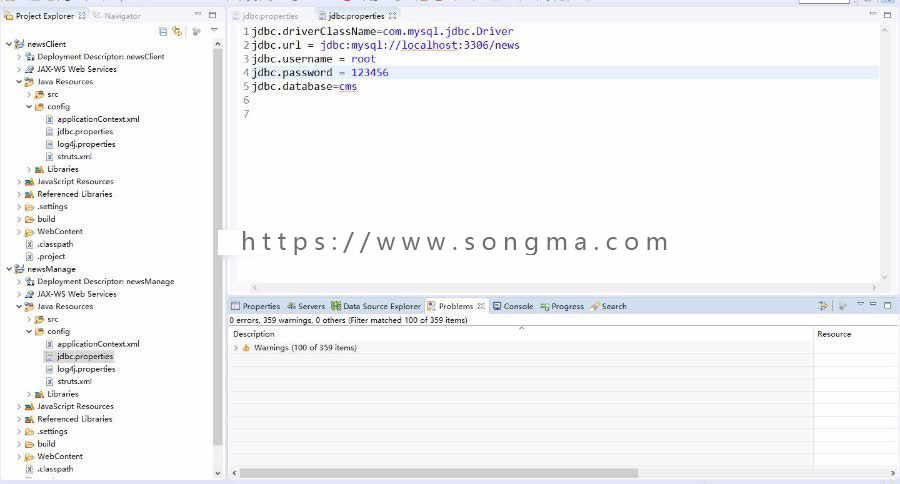Click the Progress tab icon
The image size is (900, 484).
[x=545, y=307]
